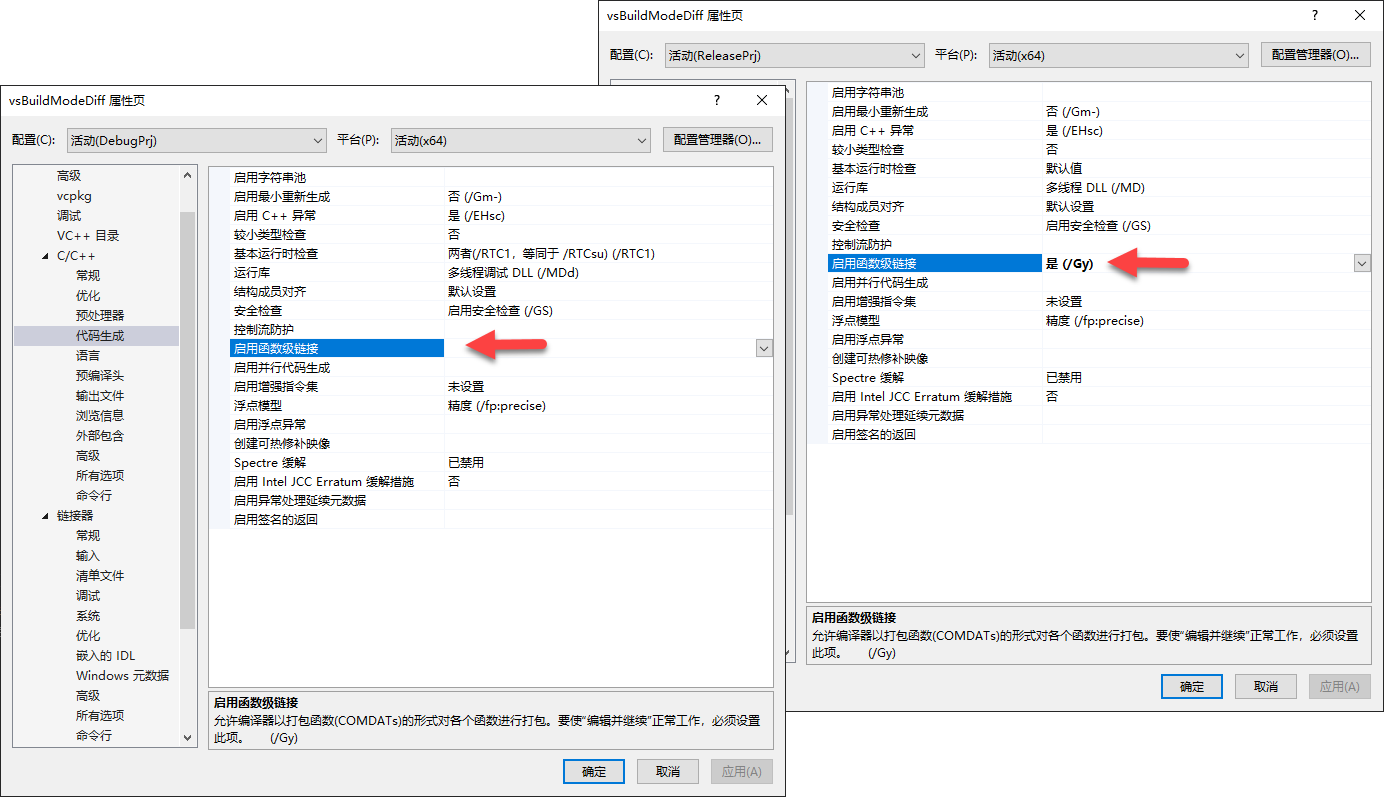Expand the 启用函数级链接 value dropdown in DebugPrj dialog
The width and height of the screenshot is (1384, 797).
tap(763, 348)
